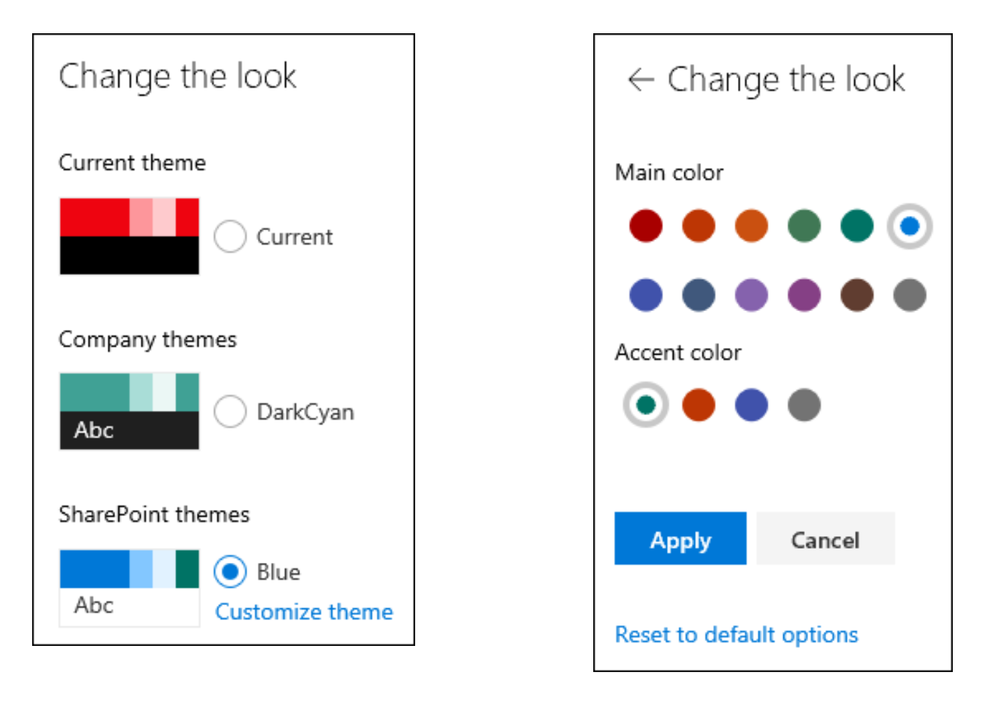Screen dimensions: 999x716
Task: Click Reset to default options link
Action: pos(736,634)
